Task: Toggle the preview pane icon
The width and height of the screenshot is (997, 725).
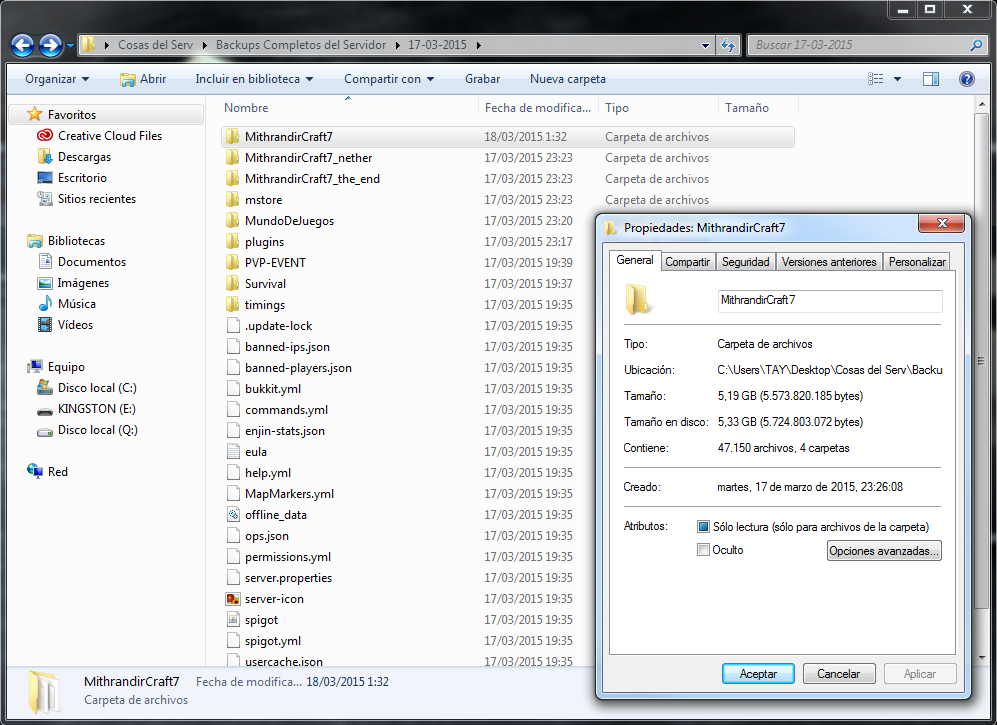Action: click(931, 79)
